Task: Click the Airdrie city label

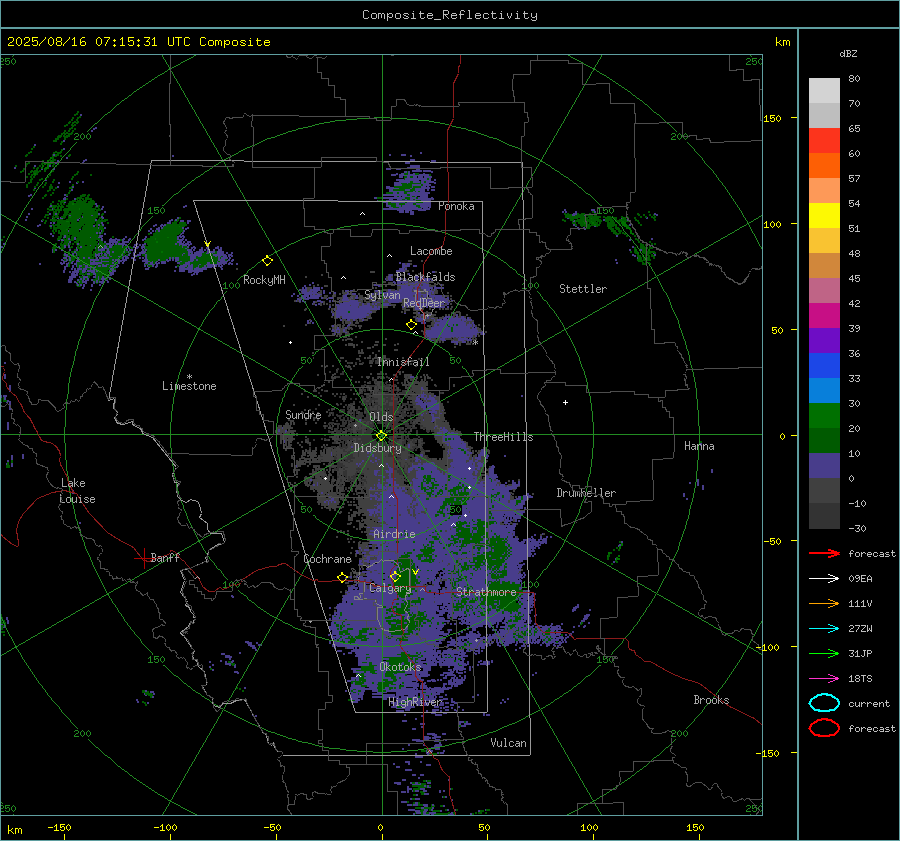Action: [x=394, y=534]
